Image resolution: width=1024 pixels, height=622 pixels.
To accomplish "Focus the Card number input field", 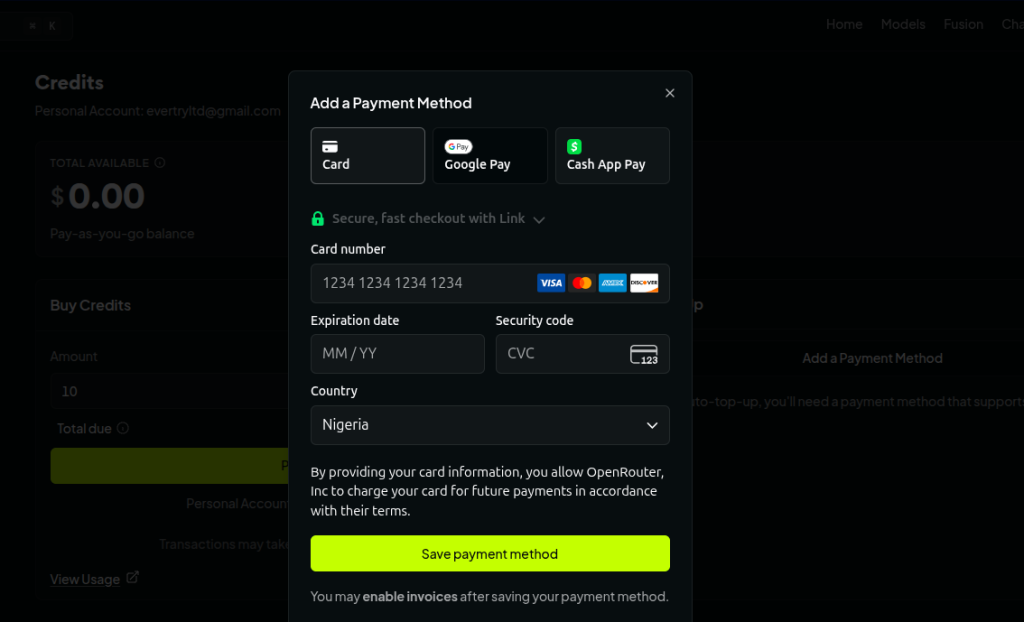I will click(490, 283).
